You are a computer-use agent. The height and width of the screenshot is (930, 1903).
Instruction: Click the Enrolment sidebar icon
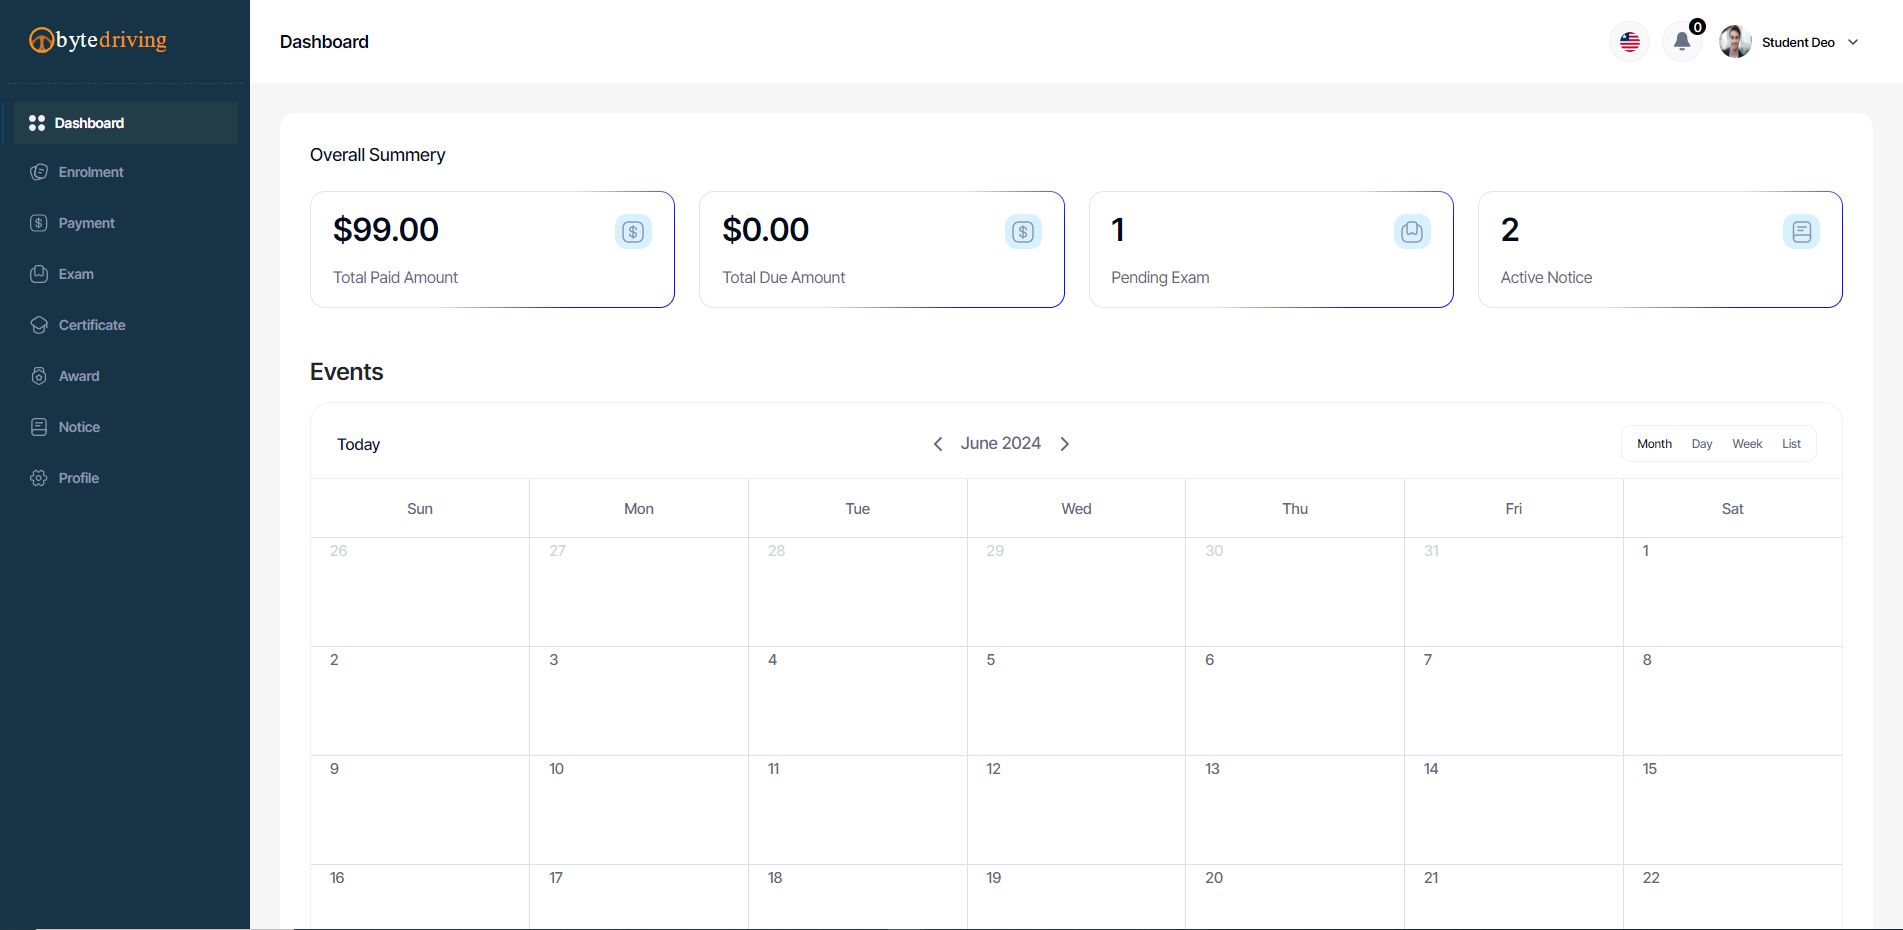click(39, 172)
